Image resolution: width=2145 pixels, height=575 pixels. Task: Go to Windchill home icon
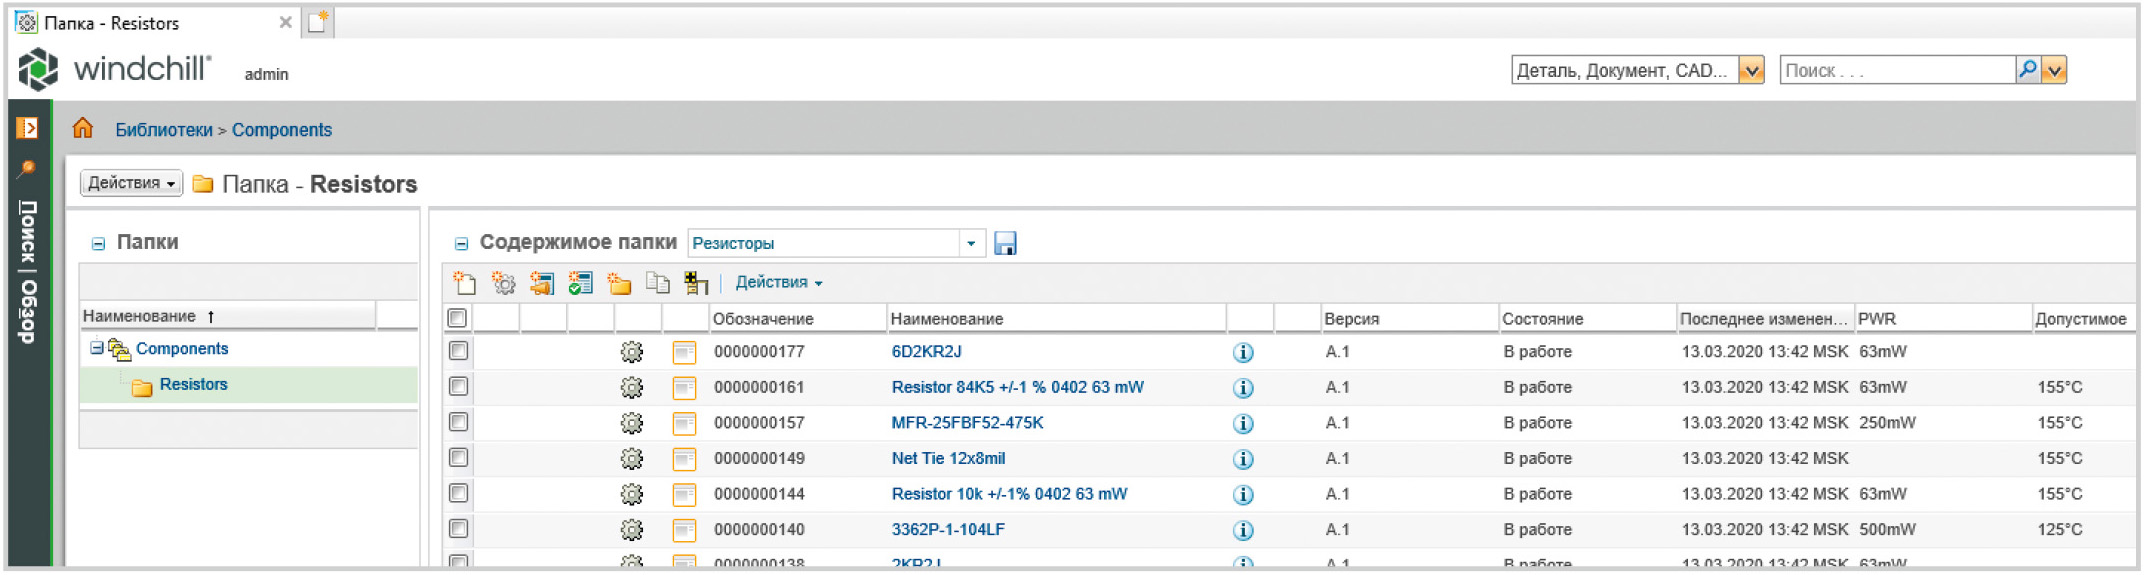[x=83, y=129]
